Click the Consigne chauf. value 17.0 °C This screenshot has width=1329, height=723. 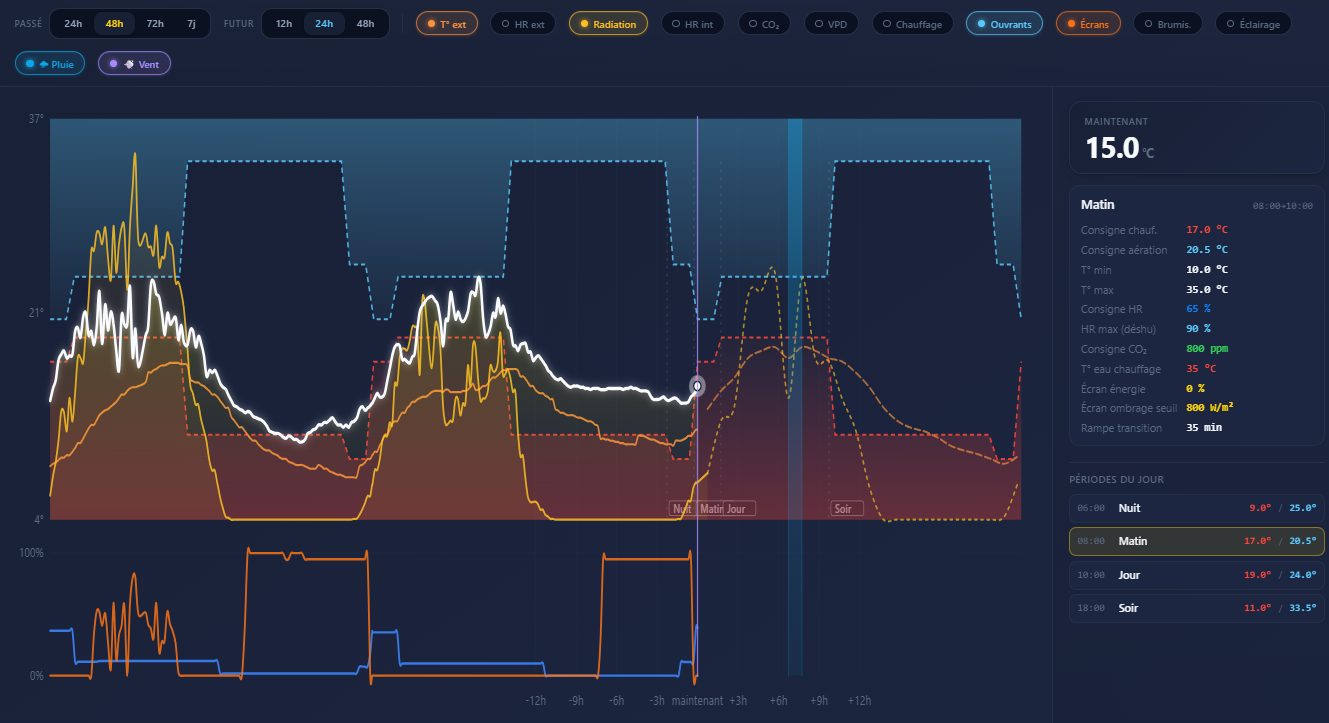tap(1207, 230)
